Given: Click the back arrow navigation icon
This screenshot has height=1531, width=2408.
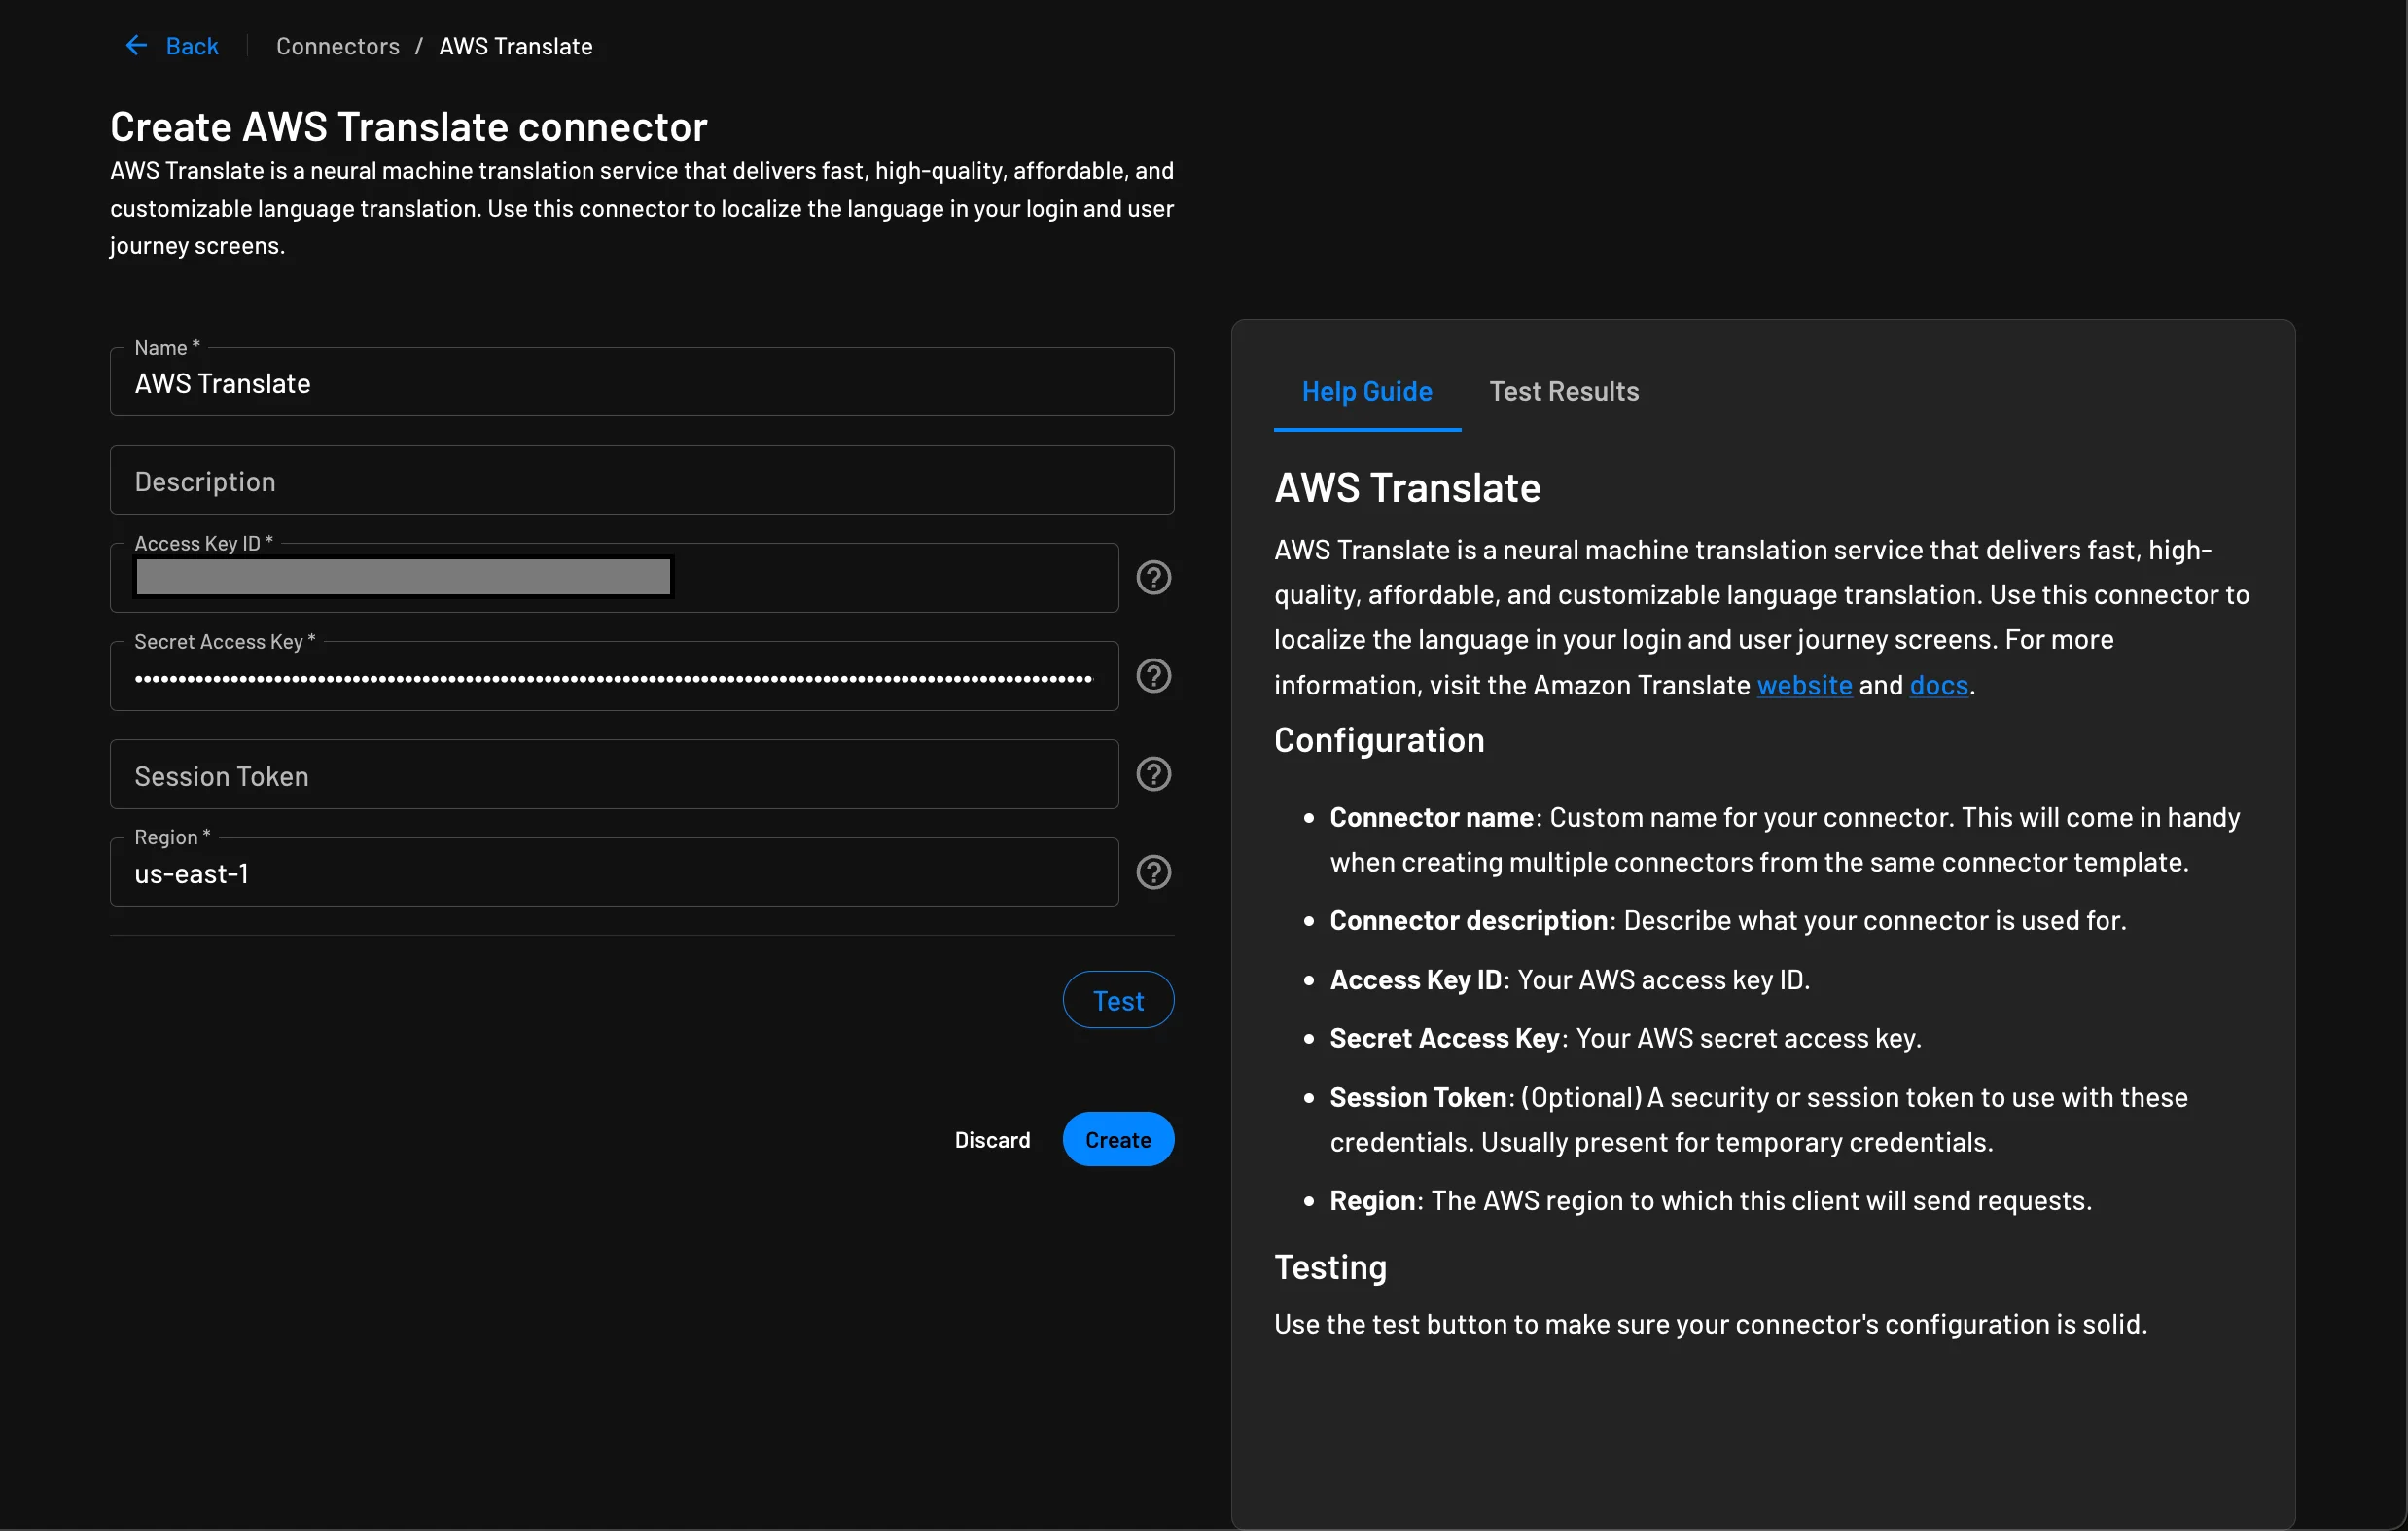Looking at the screenshot, I should click(x=137, y=45).
